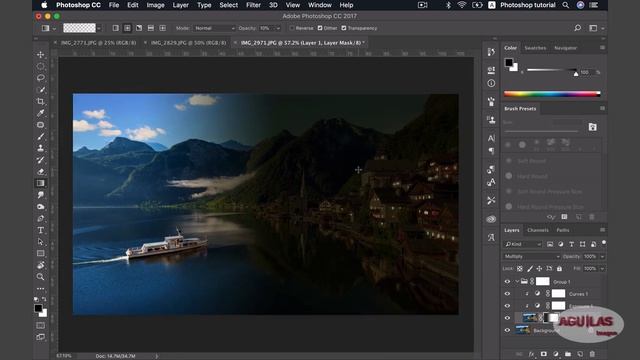Add a layer mask from Layers footer
Screen dimensions: 640x360
pos(544,354)
